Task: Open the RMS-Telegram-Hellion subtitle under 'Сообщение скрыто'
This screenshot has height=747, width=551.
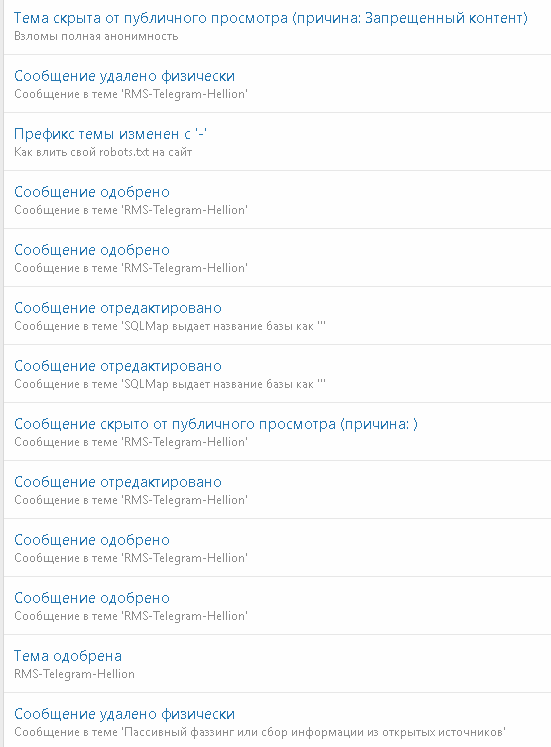Action: click(x=131, y=442)
